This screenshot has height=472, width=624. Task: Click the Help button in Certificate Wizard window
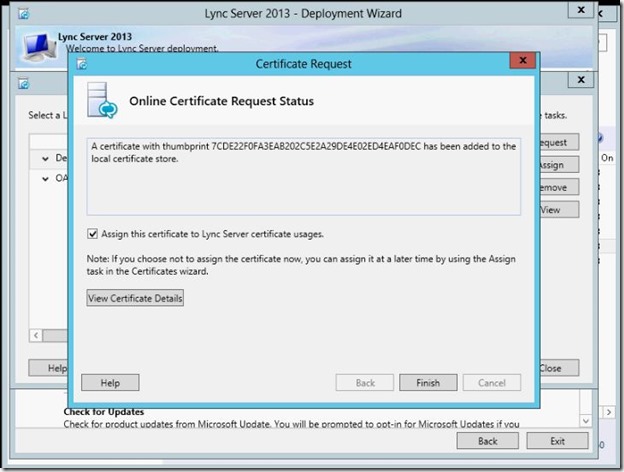[48, 368]
